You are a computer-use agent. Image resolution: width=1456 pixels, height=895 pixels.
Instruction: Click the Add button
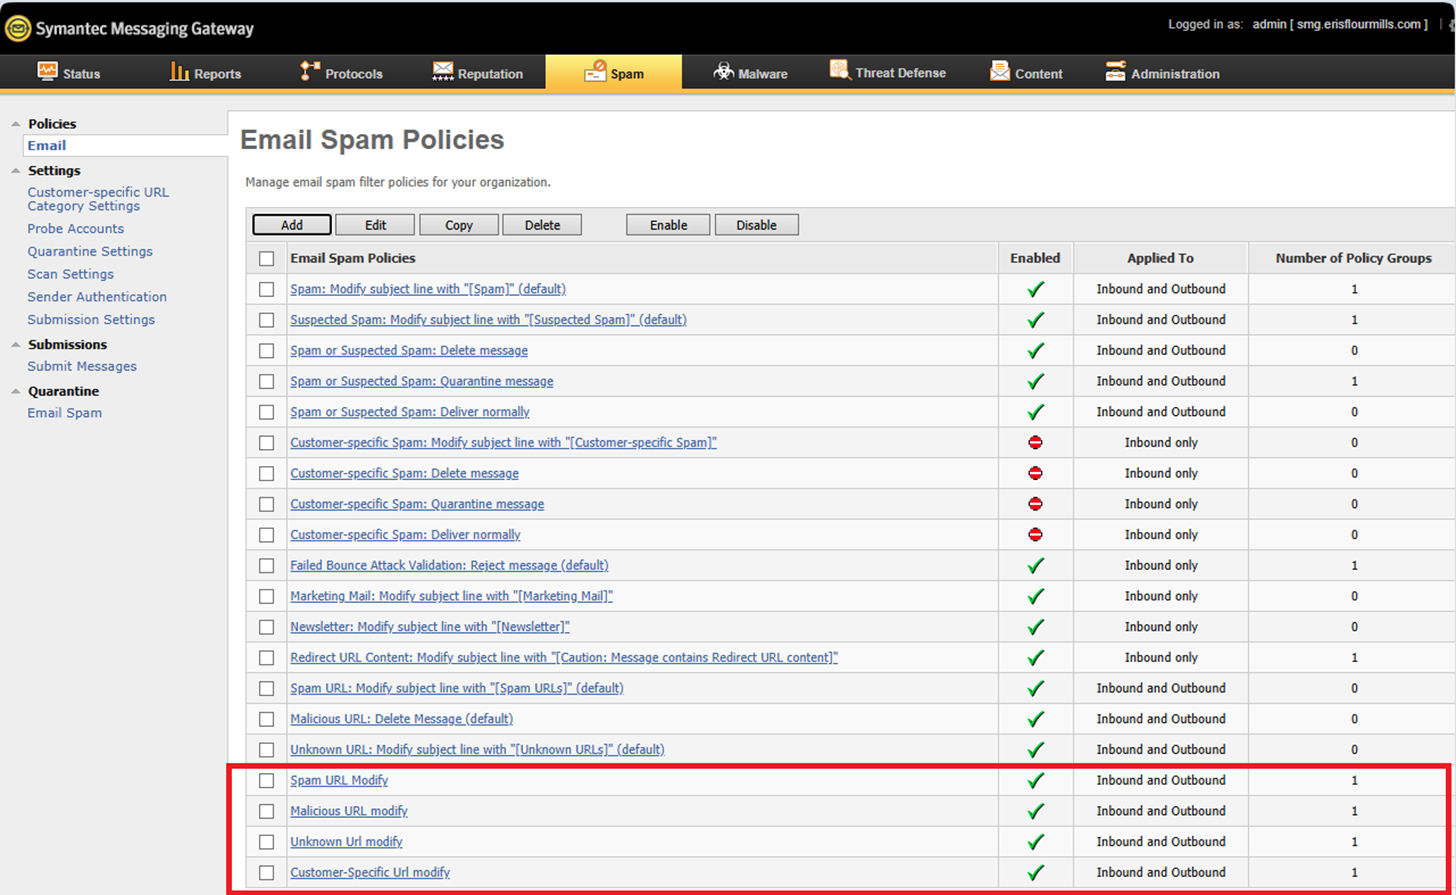pyautogui.click(x=292, y=225)
